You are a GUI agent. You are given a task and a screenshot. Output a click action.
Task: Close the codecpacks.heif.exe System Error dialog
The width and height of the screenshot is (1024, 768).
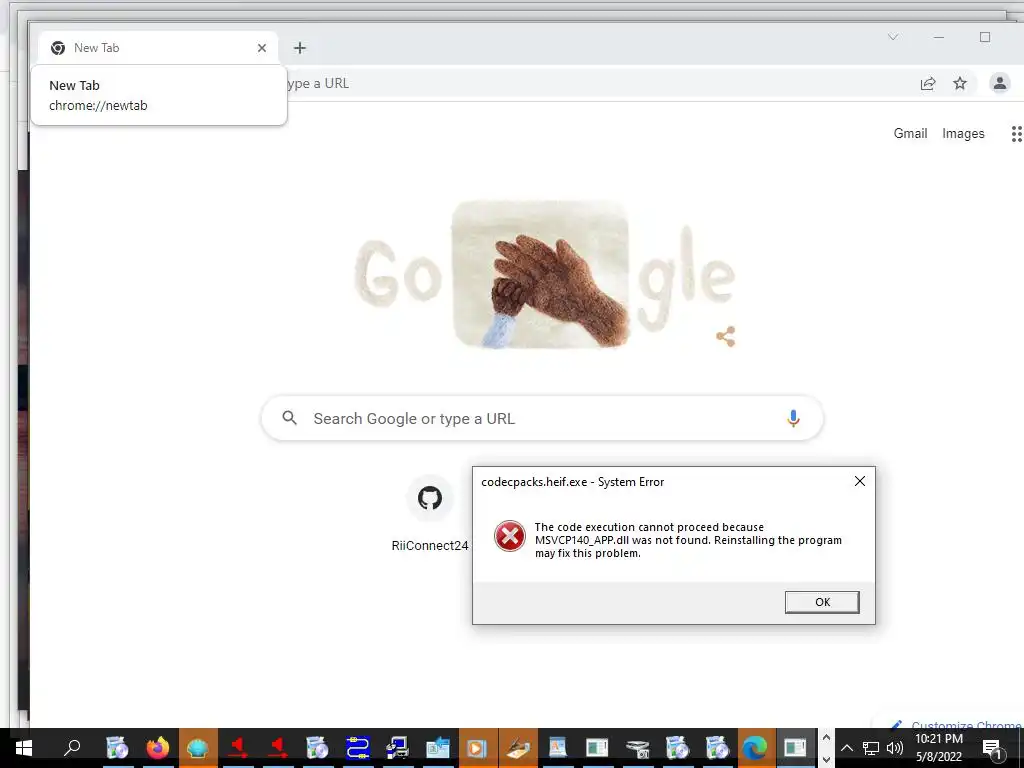(x=859, y=481)
